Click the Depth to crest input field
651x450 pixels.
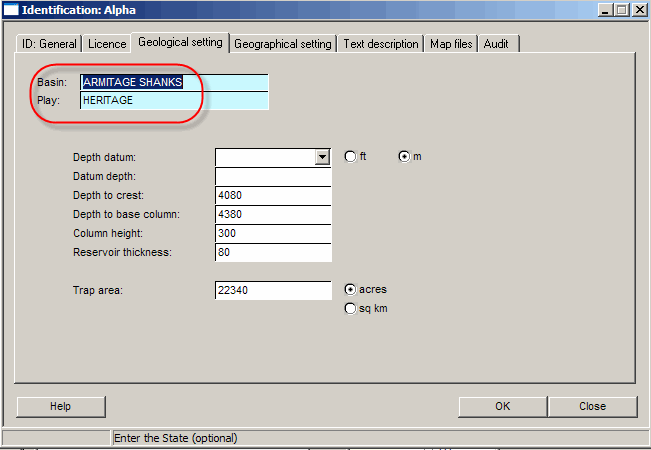pyautogui.click(x=272, y=195)
